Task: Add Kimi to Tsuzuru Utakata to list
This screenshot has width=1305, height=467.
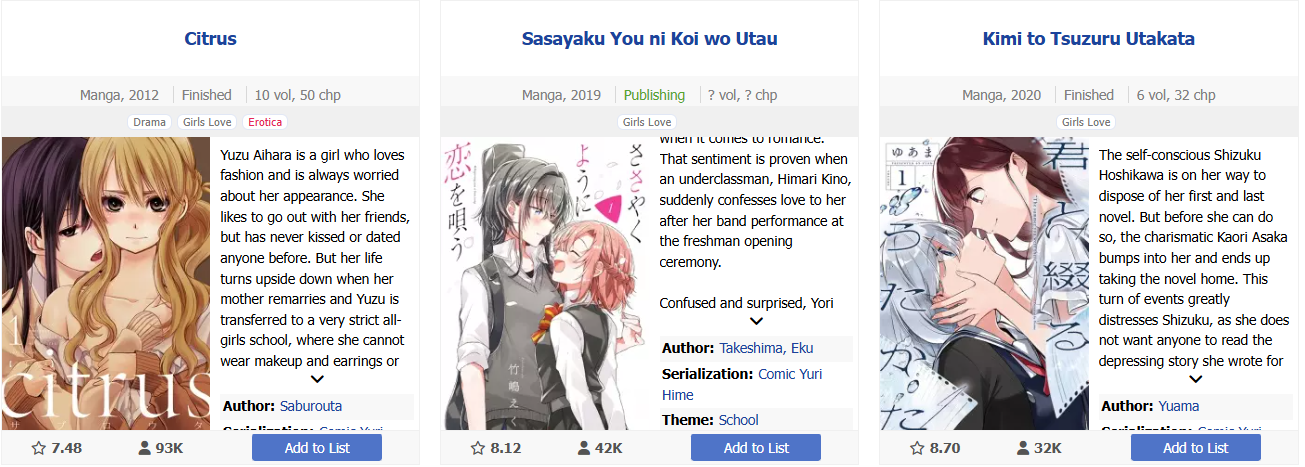Action: point(1195,448)
